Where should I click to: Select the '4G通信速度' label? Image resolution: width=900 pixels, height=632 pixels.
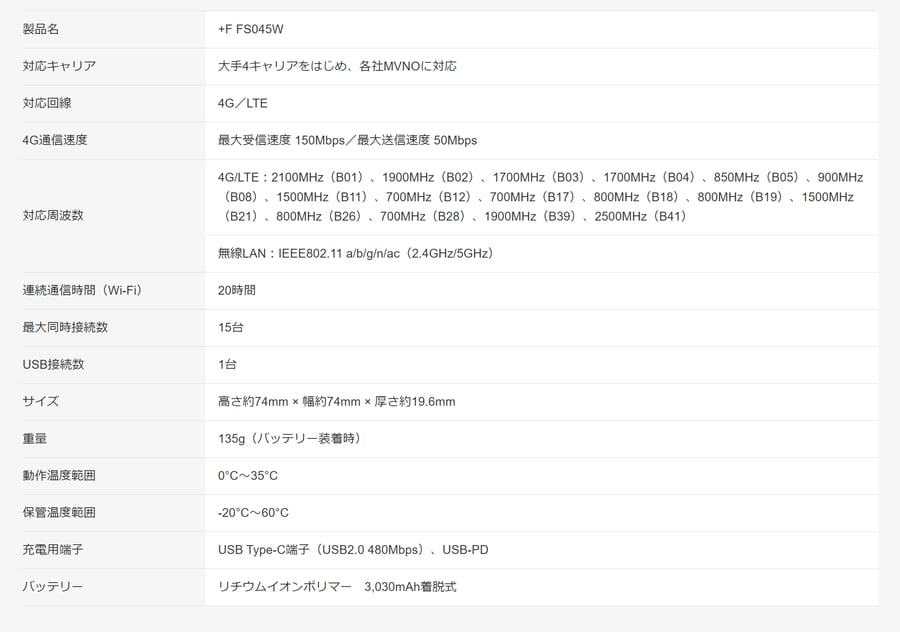point(55,140)
